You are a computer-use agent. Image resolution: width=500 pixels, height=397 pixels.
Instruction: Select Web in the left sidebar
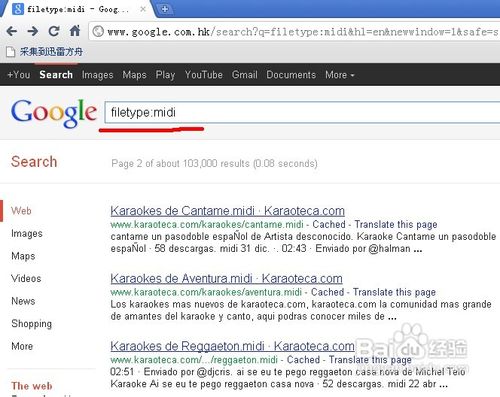click(x=21, y=211)
